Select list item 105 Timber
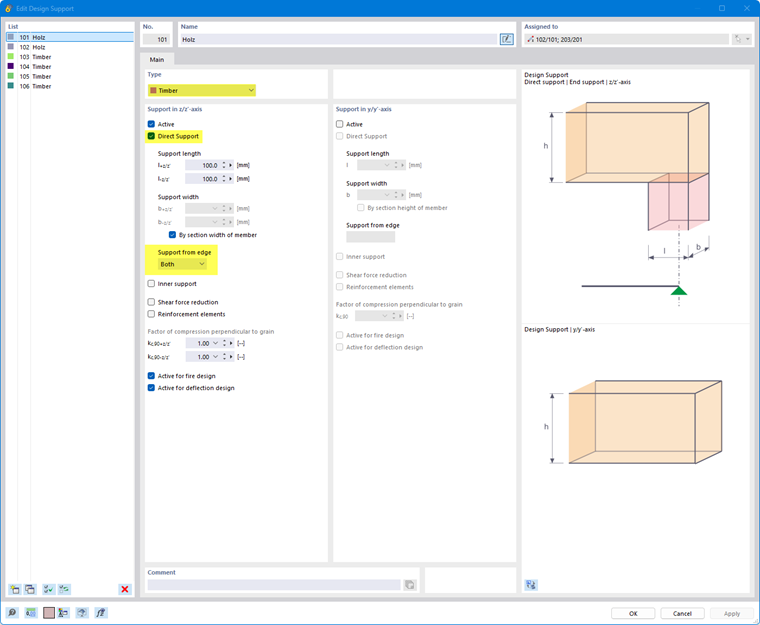This screenshot has height=625, width=760. coord(70,76)
